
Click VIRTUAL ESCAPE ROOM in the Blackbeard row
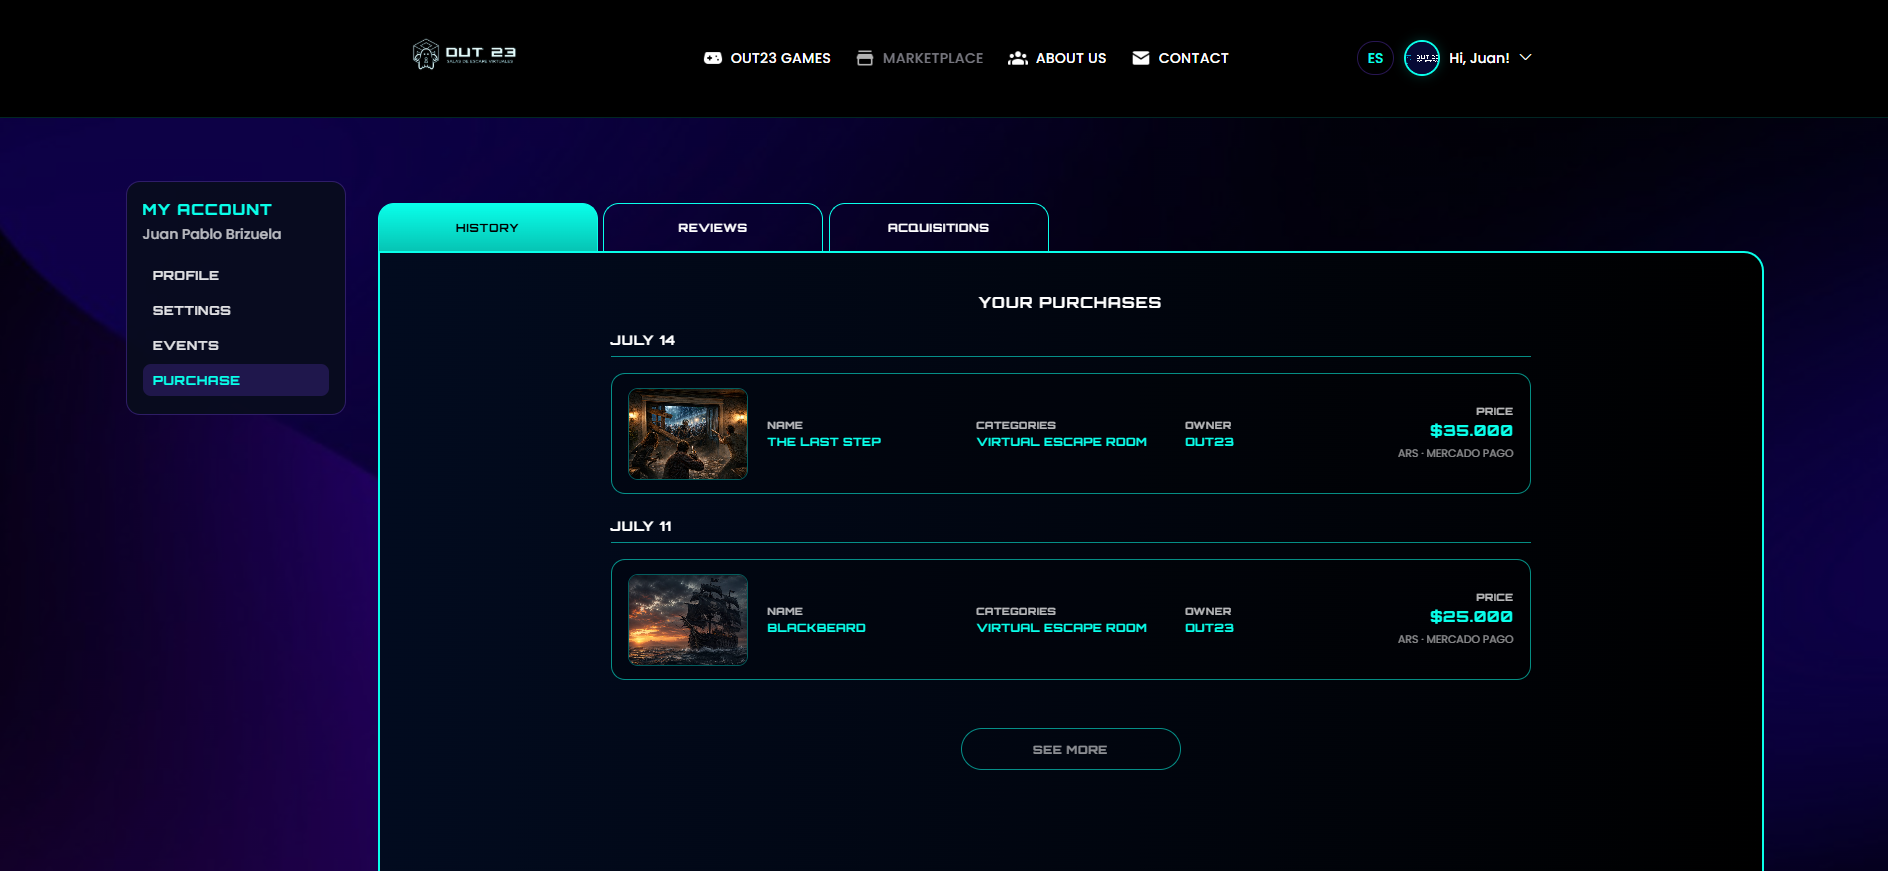1061,628
